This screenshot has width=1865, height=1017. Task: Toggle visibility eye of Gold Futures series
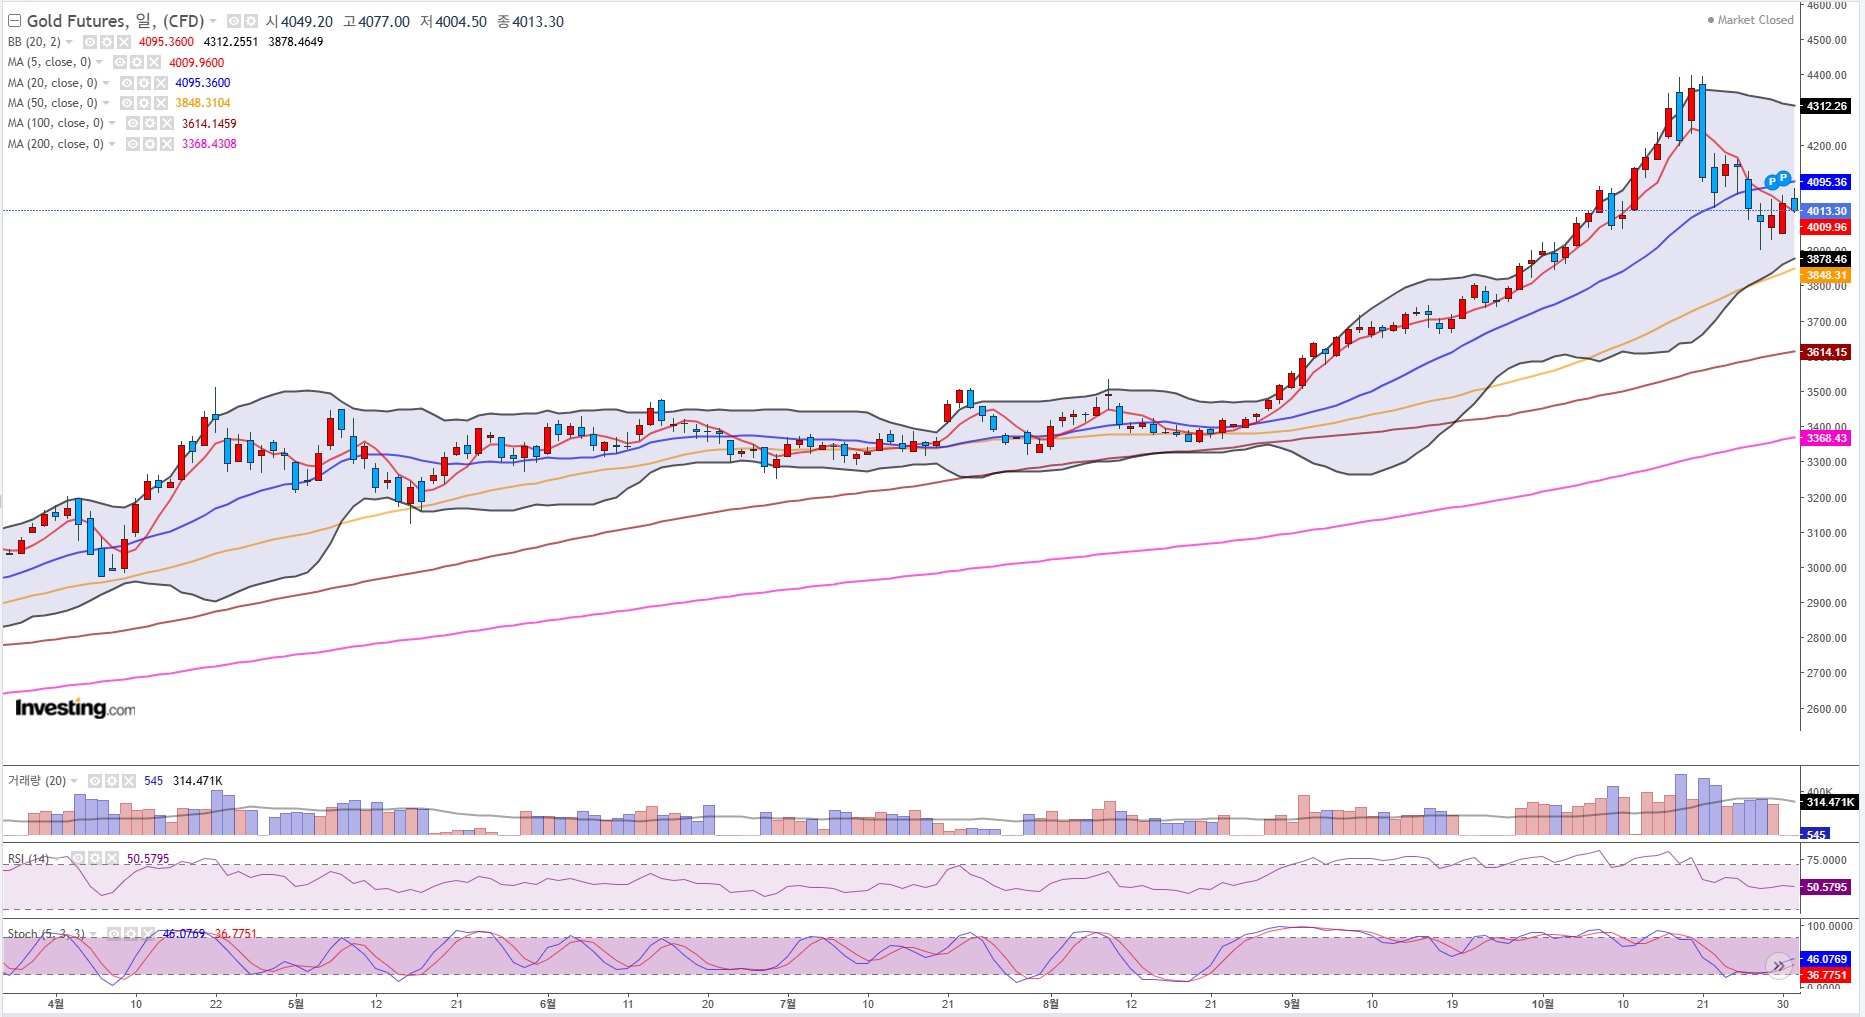(234, 21)
